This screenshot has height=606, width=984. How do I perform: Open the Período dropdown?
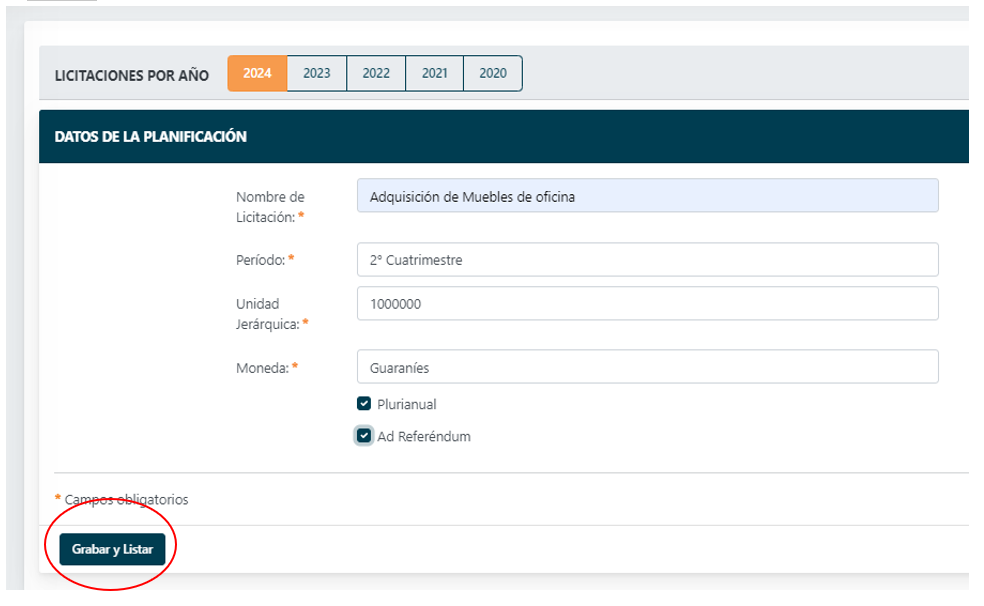click(x=648, y=260)
